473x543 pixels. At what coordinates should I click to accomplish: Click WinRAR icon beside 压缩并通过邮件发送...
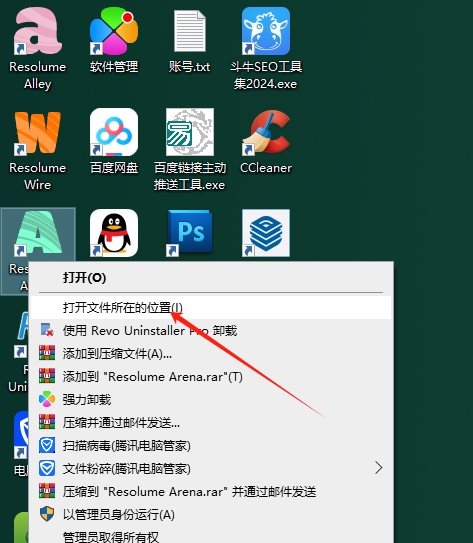pos(47,422)
